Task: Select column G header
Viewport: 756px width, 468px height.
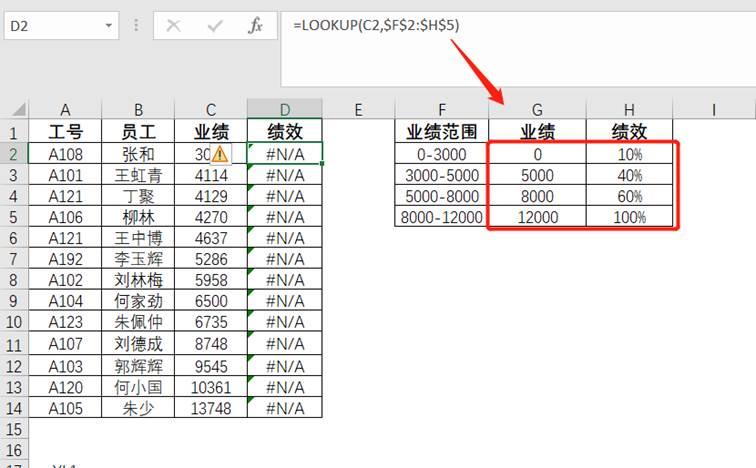Action: pyautogui.click(x=538, y=110)
